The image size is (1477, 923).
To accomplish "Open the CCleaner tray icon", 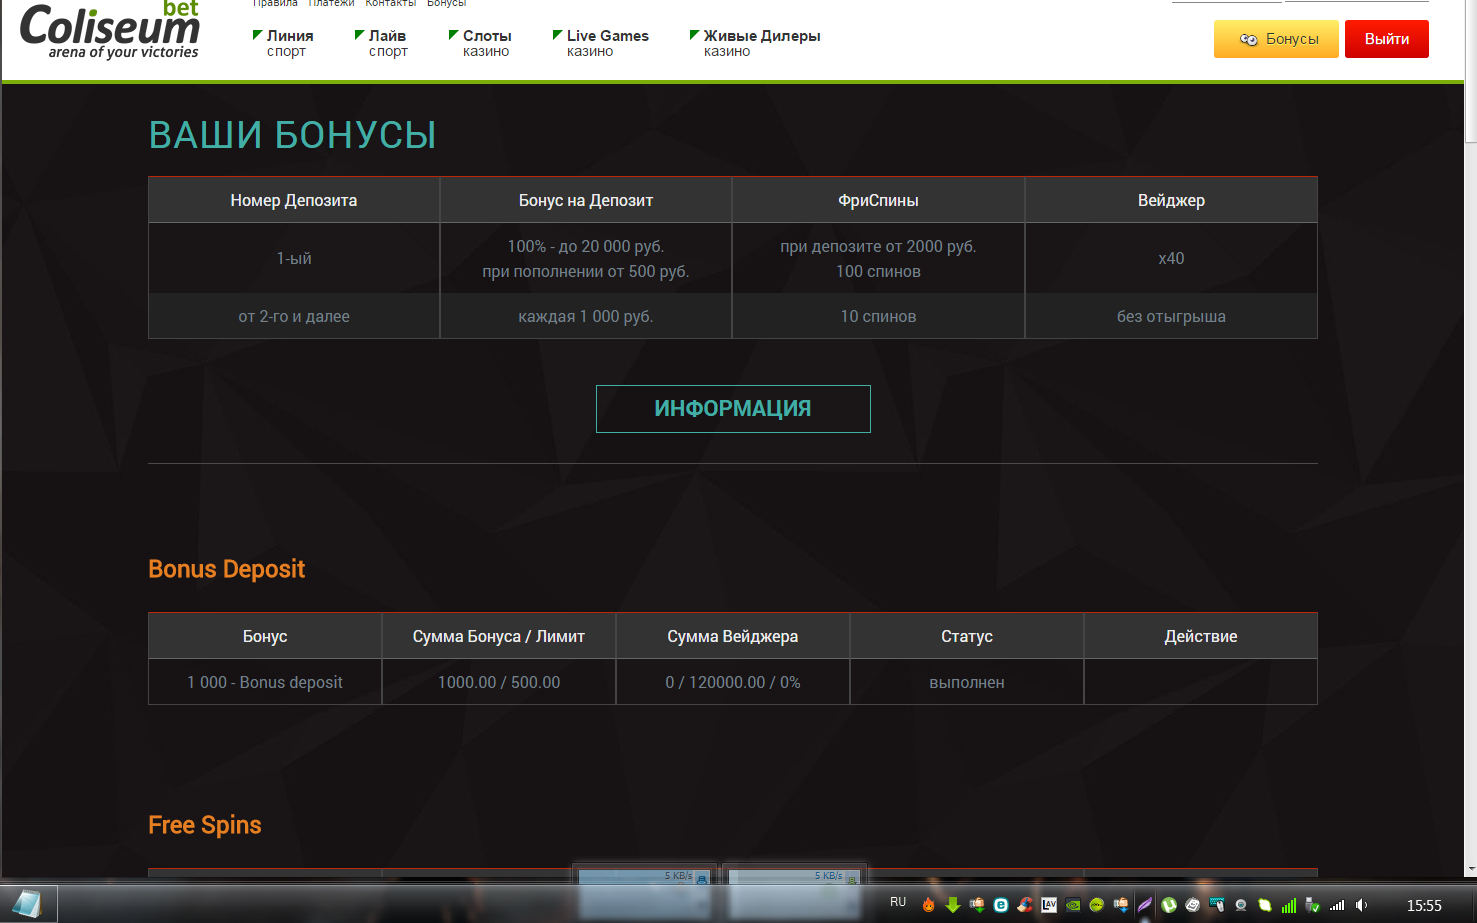I will tap(1025, 905).
